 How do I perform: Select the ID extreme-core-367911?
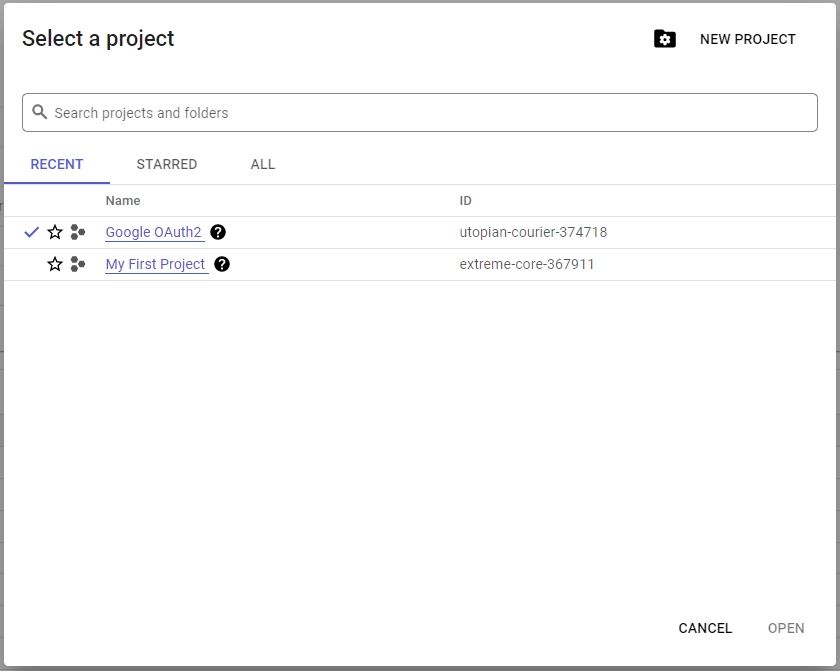(527, 265)
